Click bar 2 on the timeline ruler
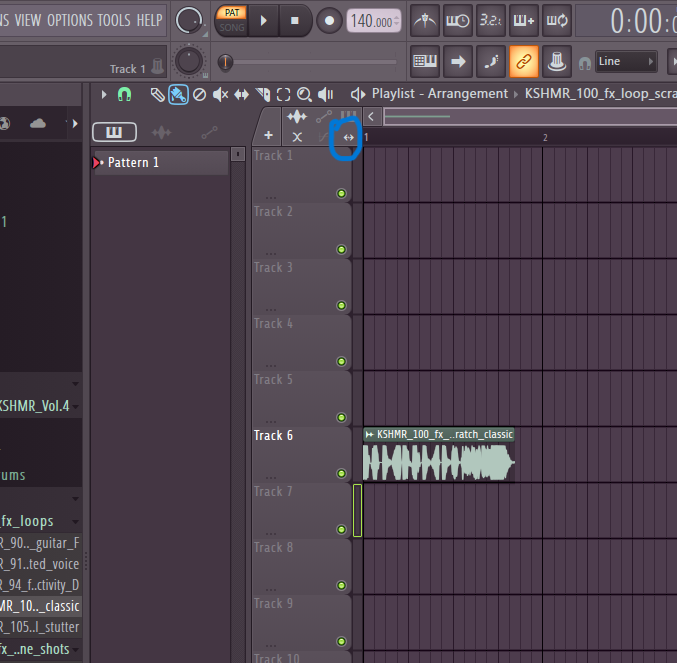677x663 pixels. click(545, 138)
